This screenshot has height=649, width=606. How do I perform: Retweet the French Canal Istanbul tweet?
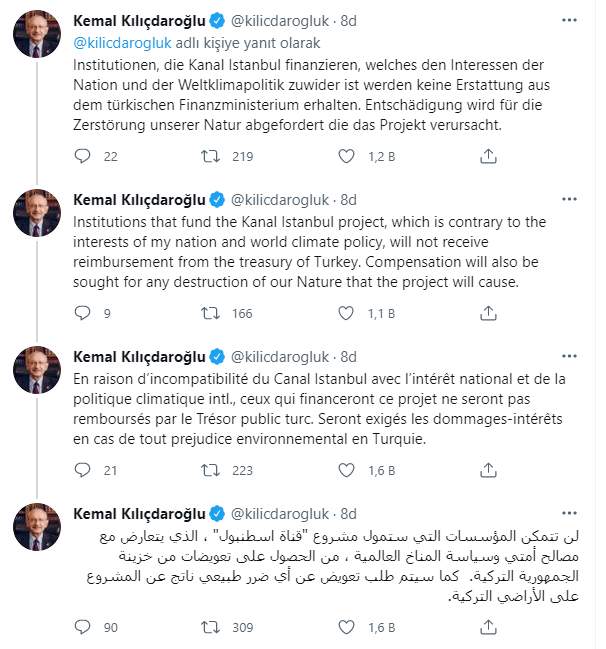click(212, 470)
